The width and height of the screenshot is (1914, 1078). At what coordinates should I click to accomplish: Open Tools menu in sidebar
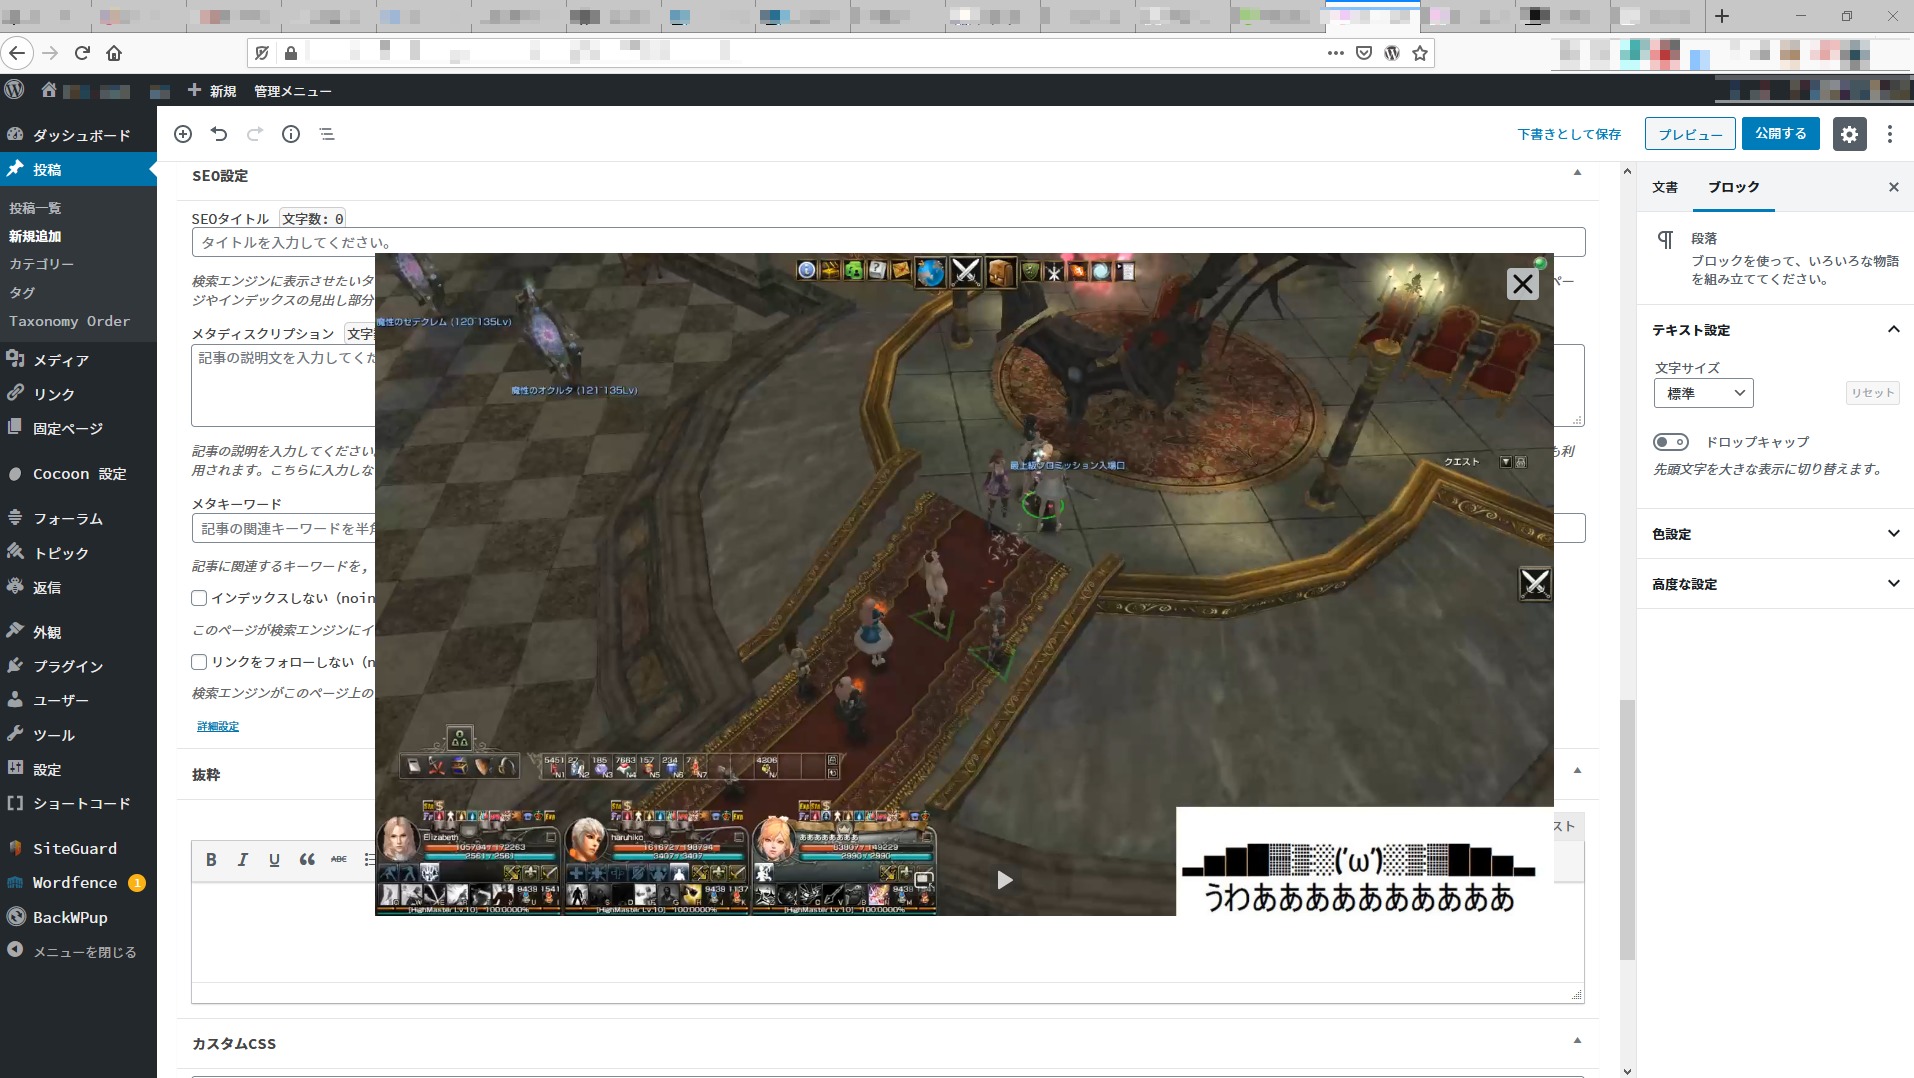click(x=78, y=735)
